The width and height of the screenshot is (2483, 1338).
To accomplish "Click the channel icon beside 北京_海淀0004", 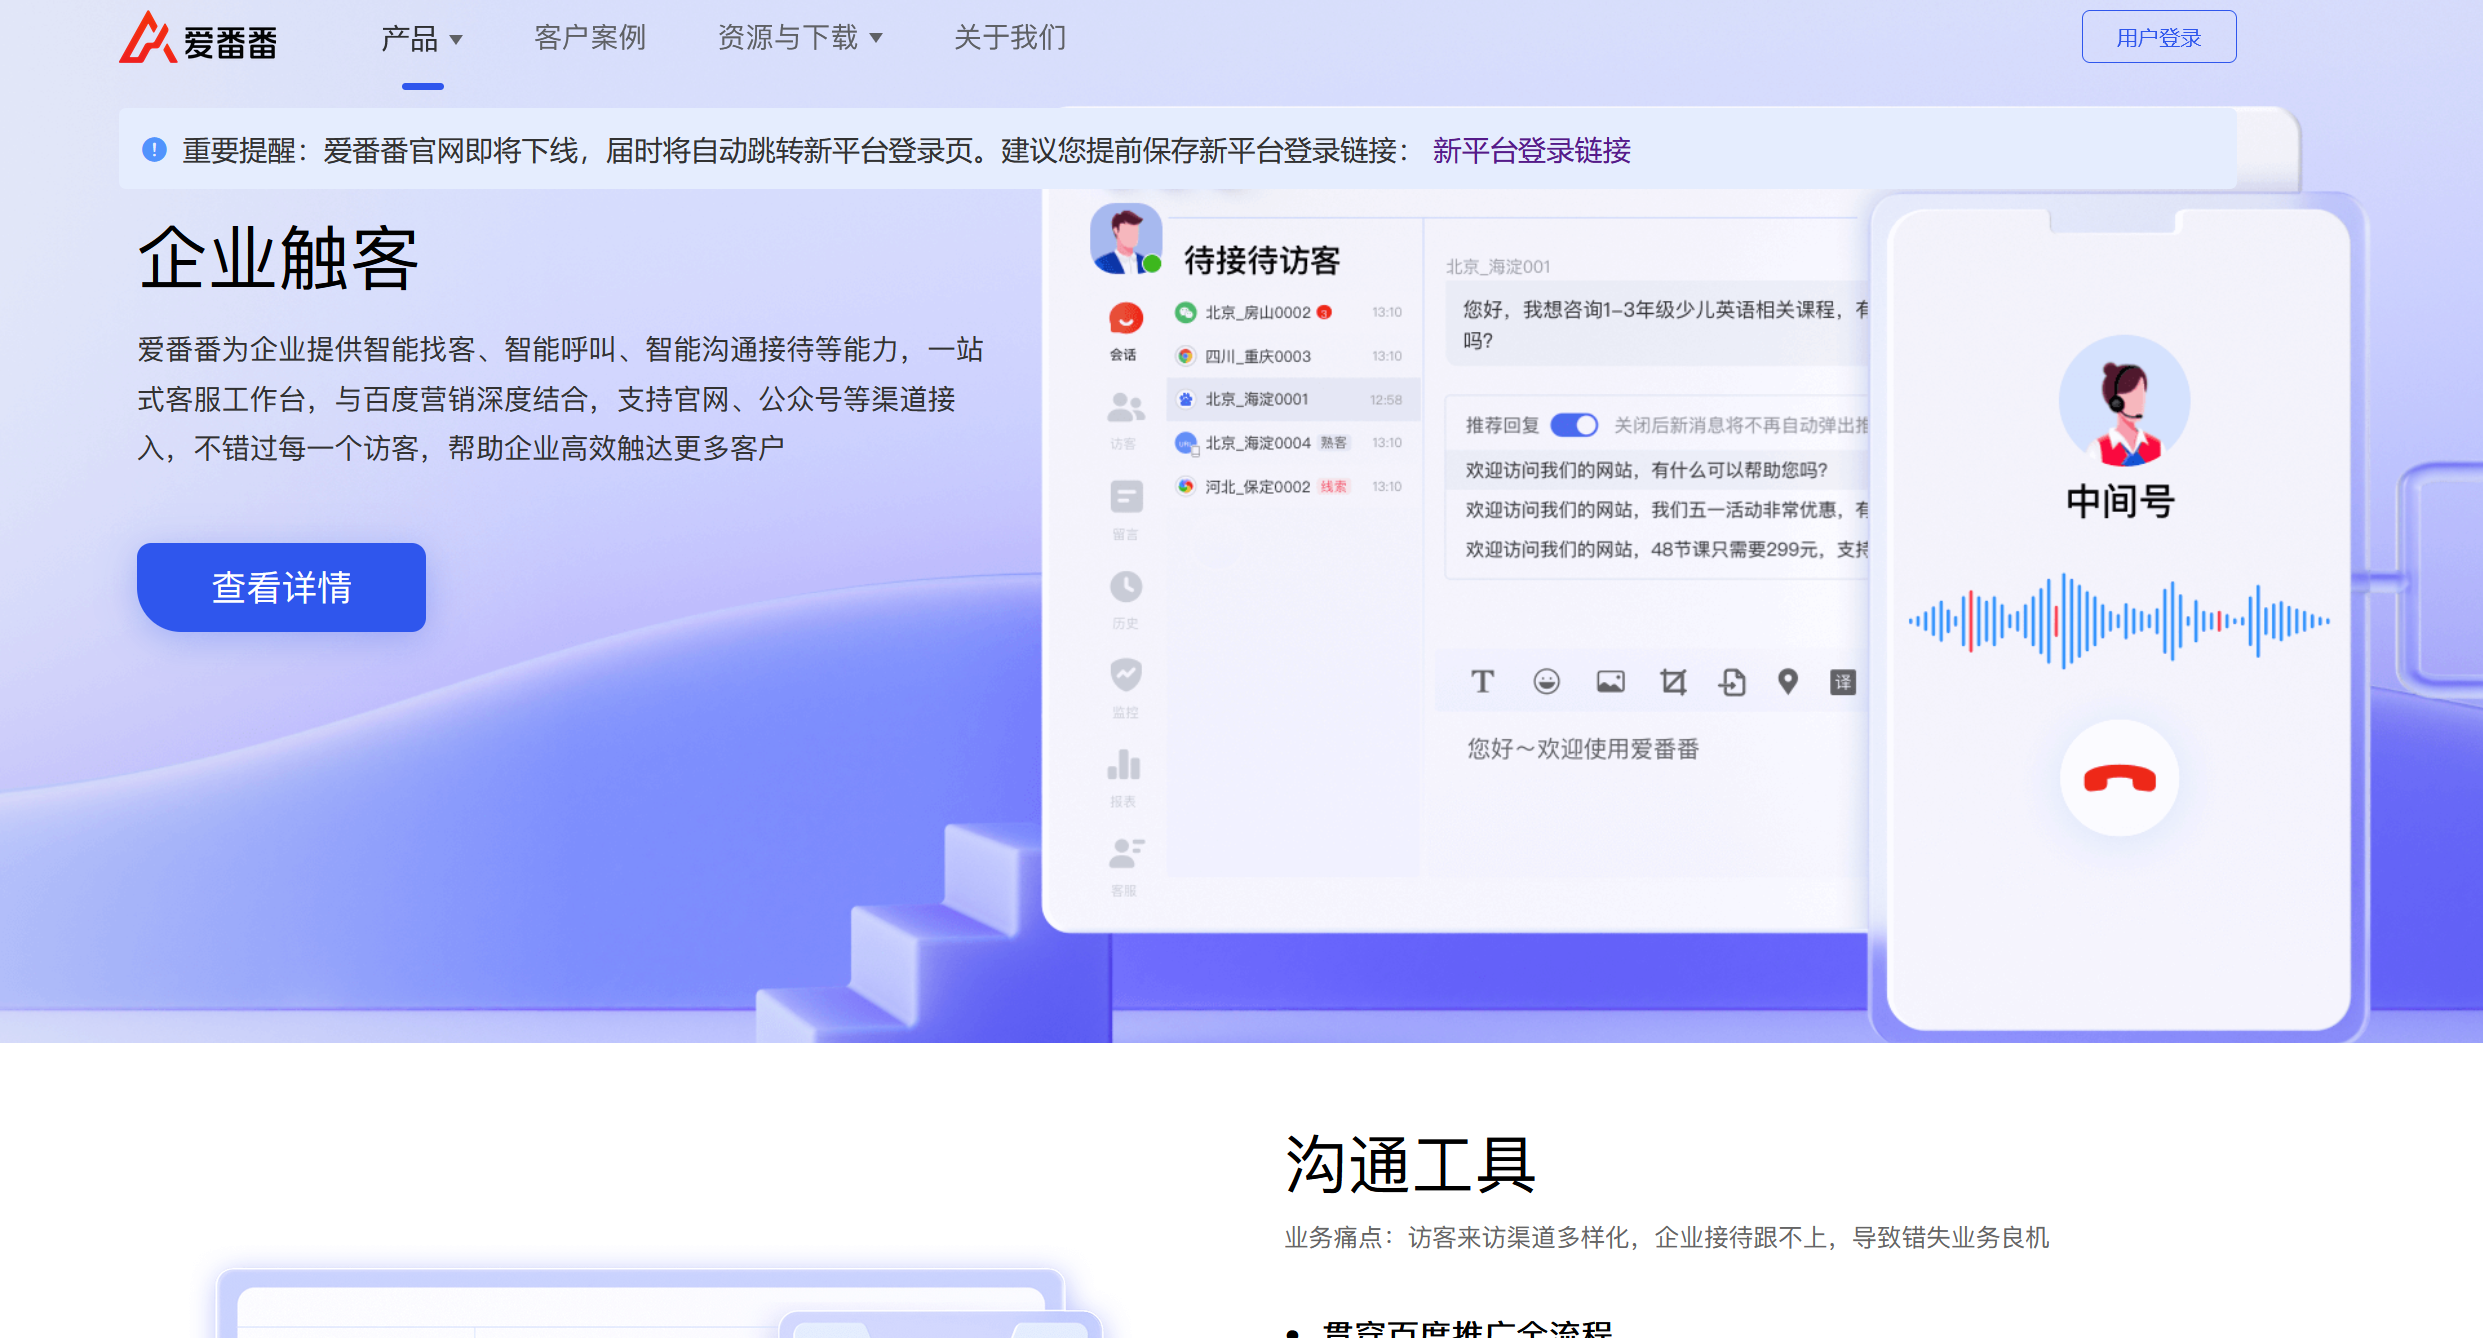I will point(1186,443).
